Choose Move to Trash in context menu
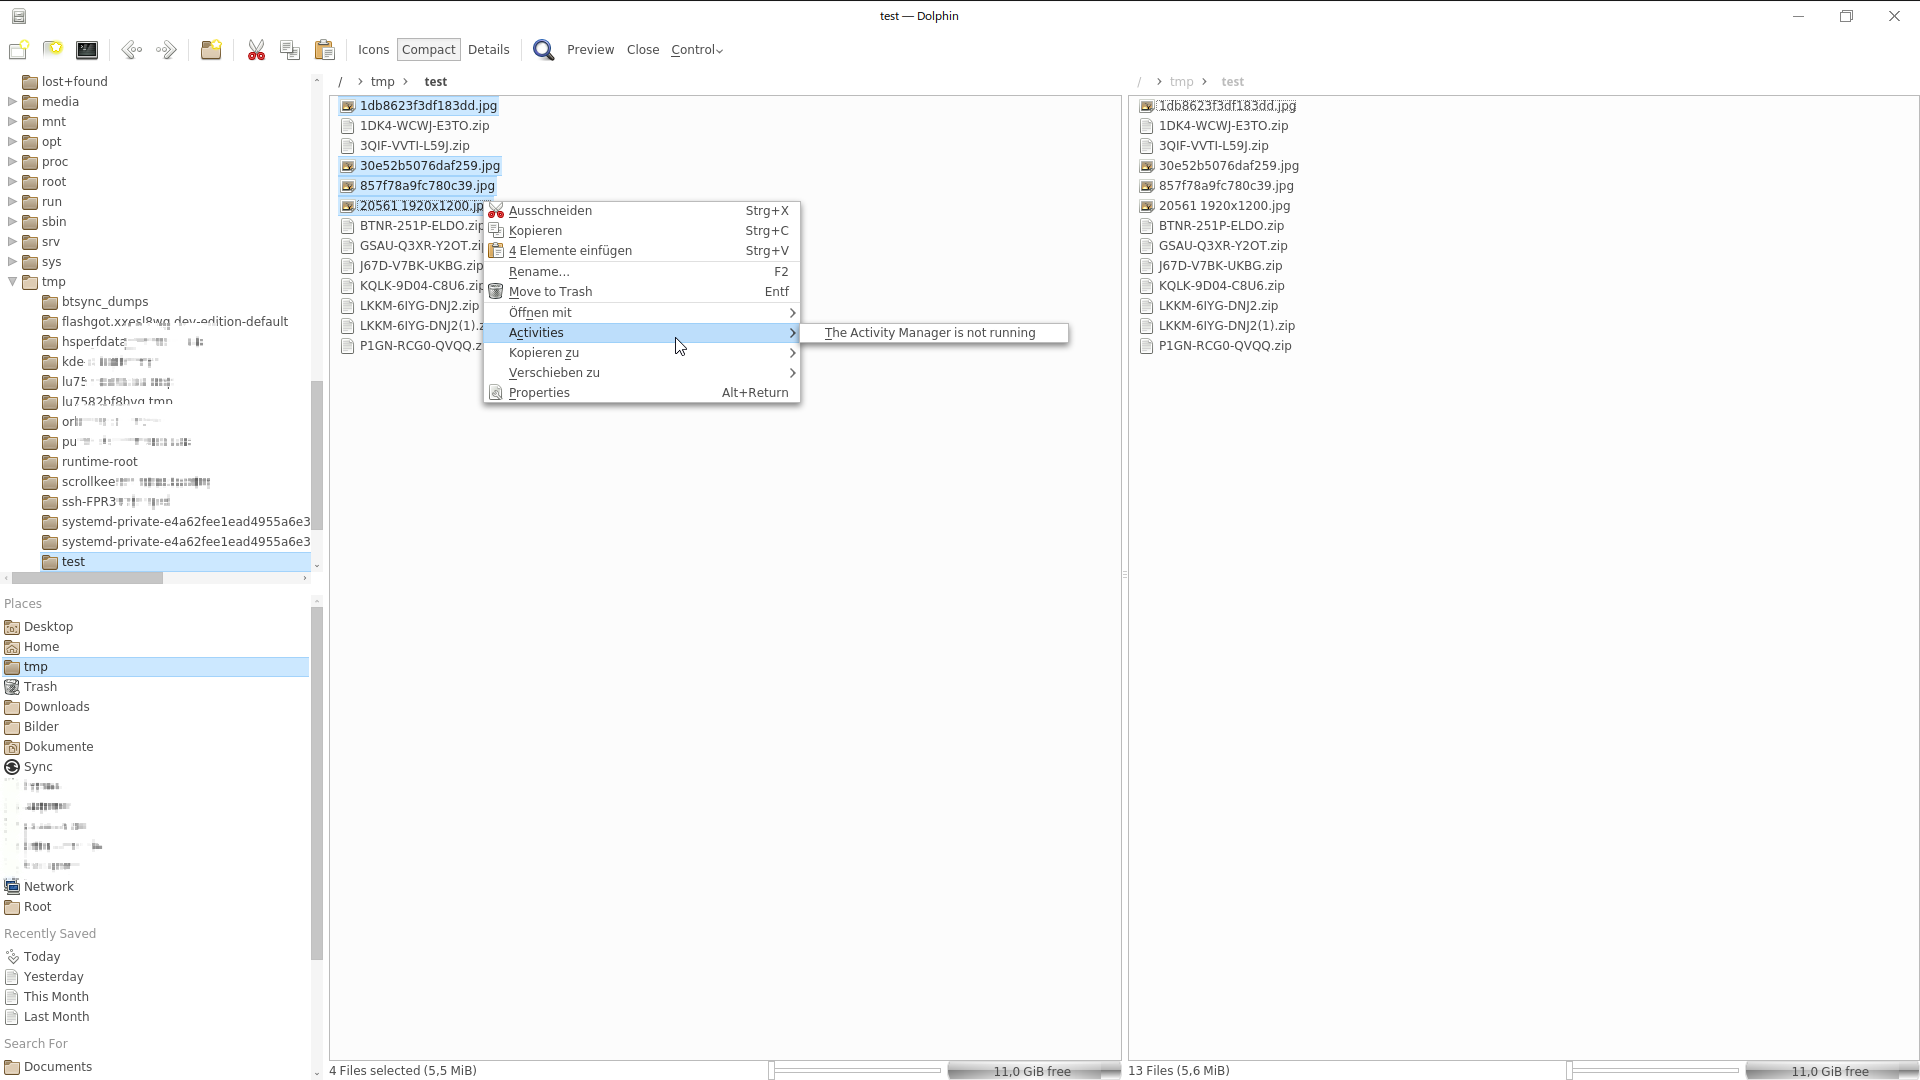The image size is (1920, 1080). tap(550, 292)
